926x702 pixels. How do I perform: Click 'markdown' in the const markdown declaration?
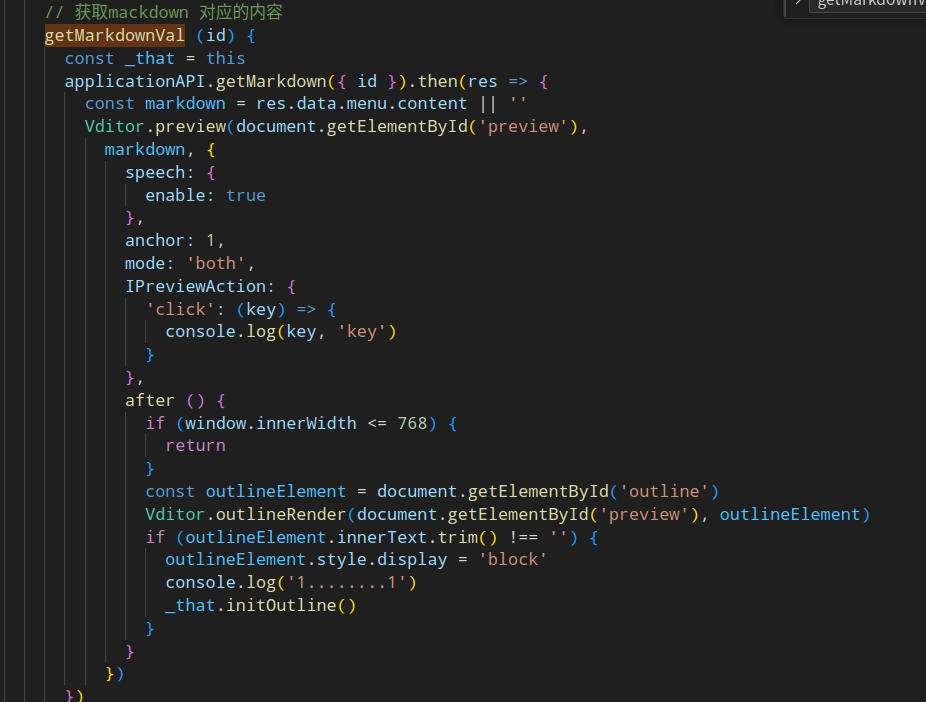pyautogui.click(x=185, y=104)
